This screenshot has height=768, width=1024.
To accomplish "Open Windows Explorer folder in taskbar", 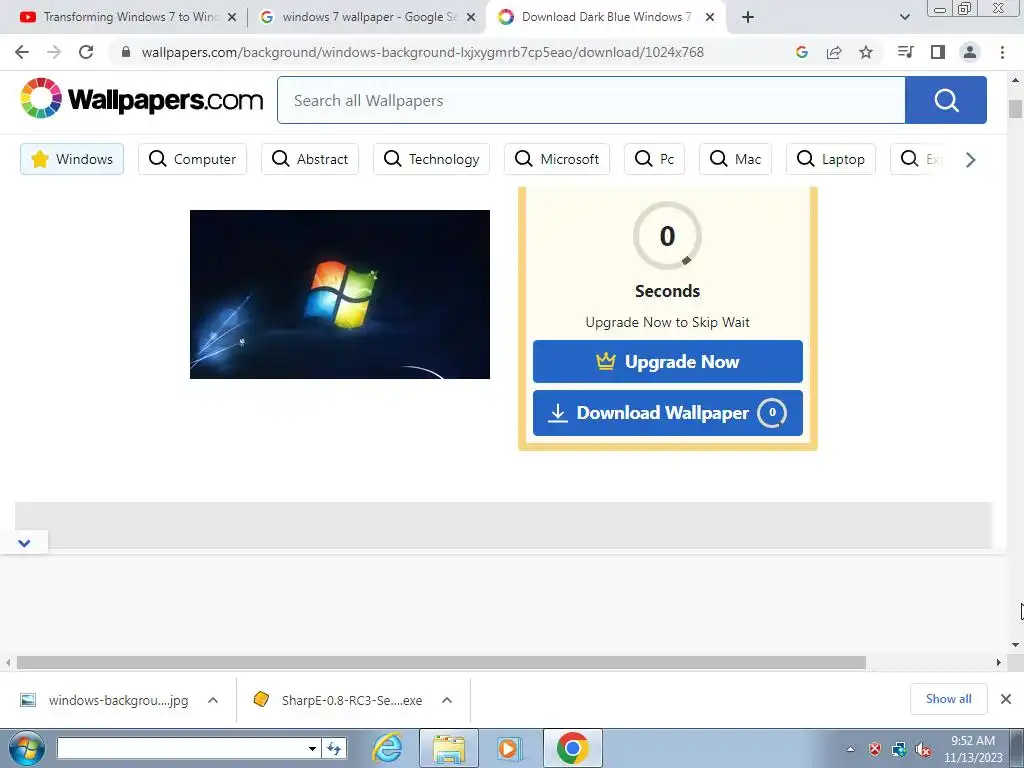I will pos(449,748).
